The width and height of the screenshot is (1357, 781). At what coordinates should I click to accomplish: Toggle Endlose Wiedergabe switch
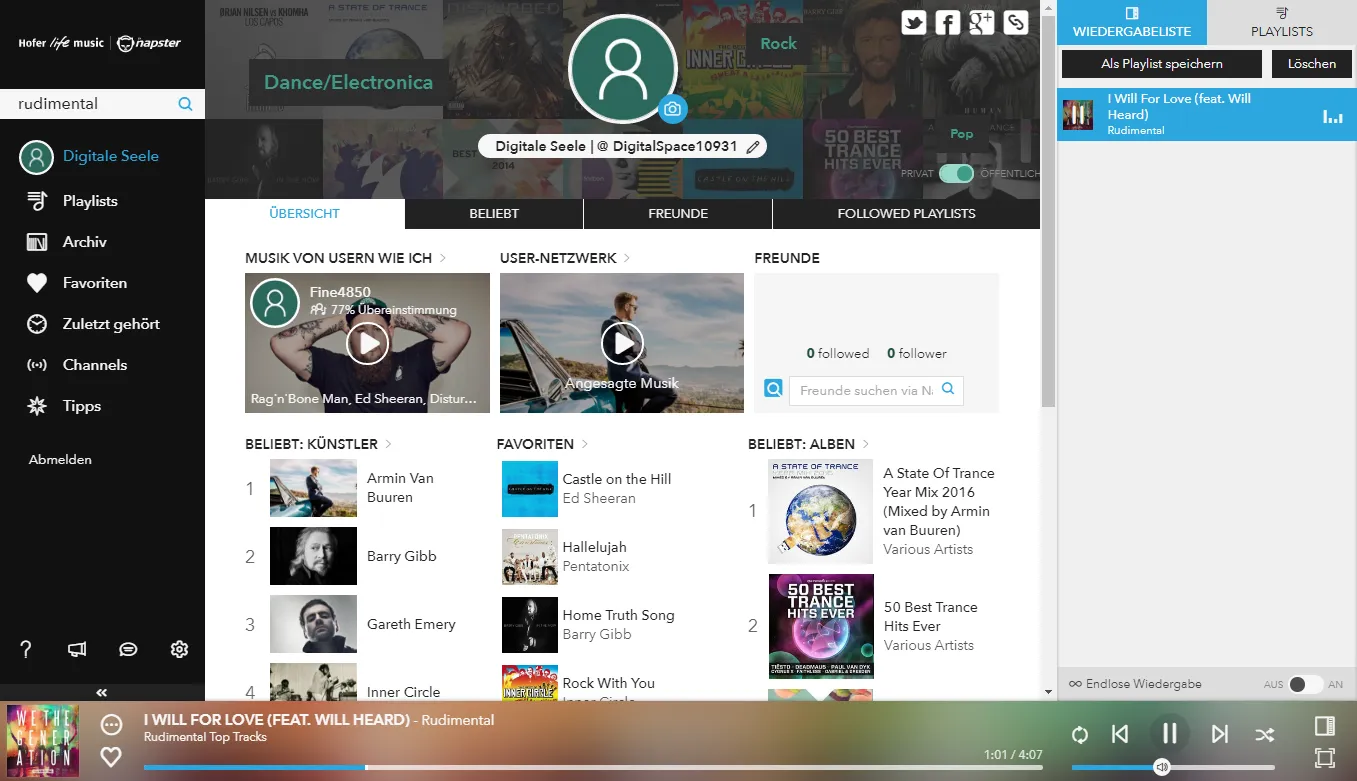1303,685
